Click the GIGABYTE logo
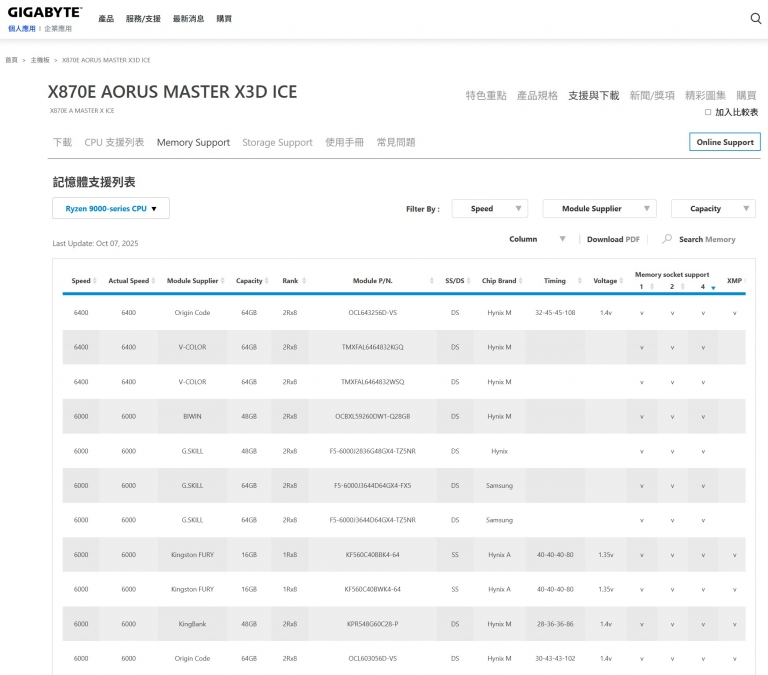This screenshot has height=675, width=768. click(45, 13)
